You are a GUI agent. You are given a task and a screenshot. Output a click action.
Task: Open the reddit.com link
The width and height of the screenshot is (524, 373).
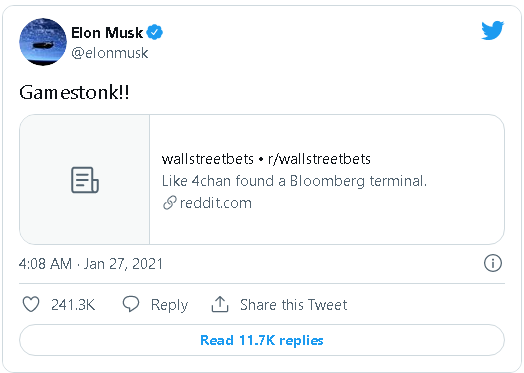pos(216,203)
